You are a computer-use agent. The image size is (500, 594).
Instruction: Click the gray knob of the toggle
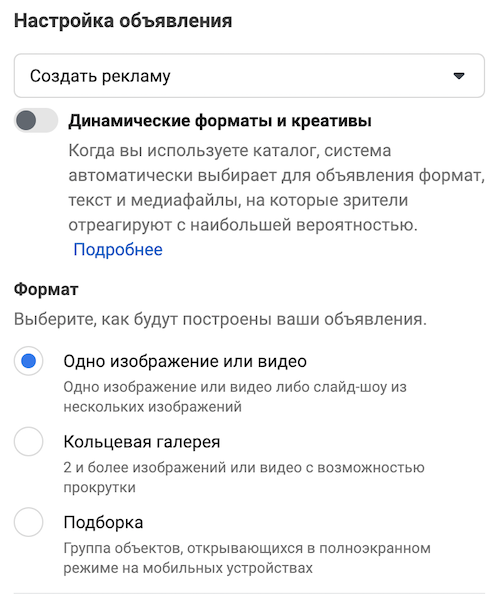point(26,120)
